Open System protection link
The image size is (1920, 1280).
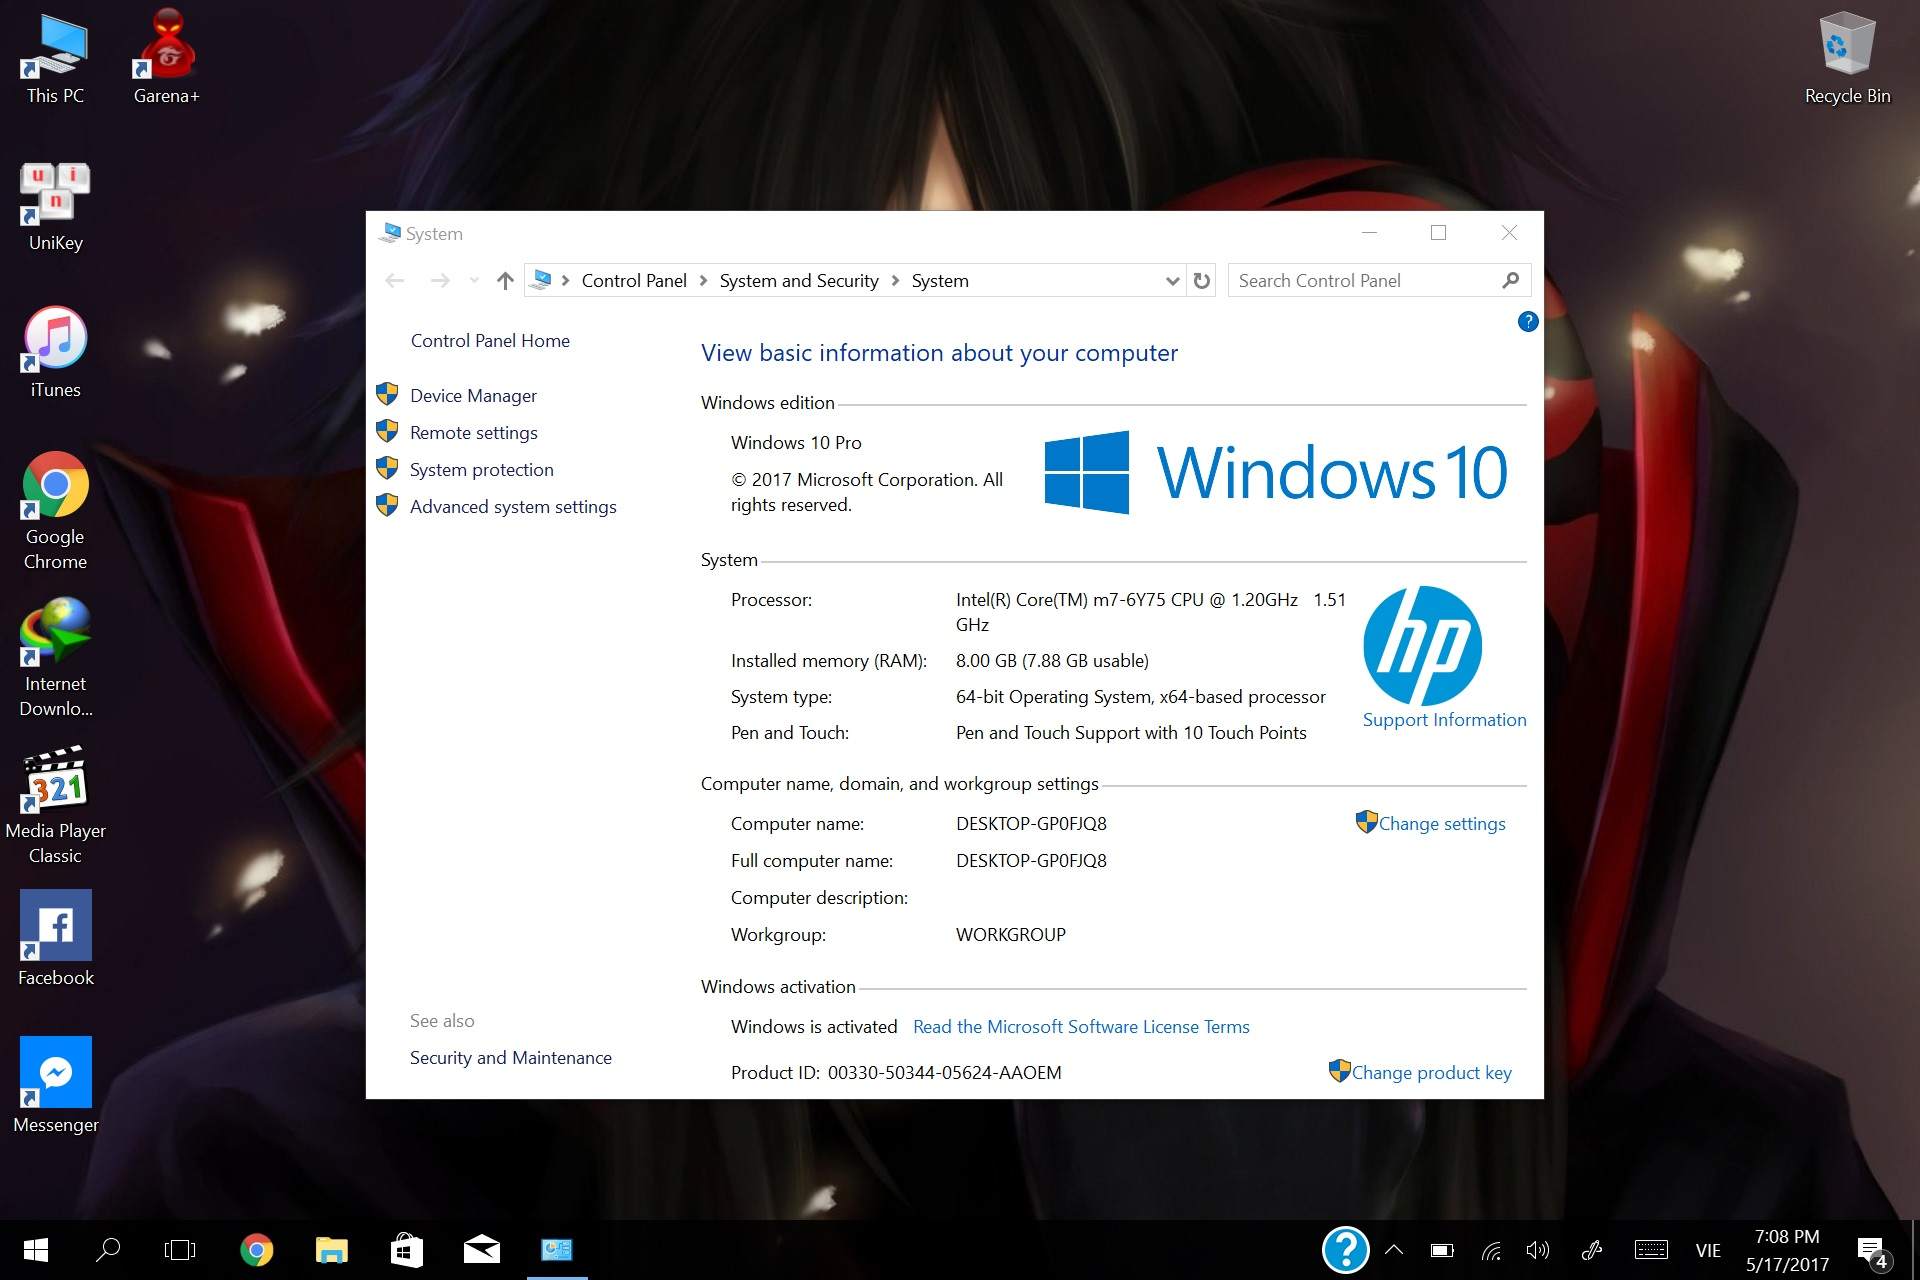(x=481, y=470)
